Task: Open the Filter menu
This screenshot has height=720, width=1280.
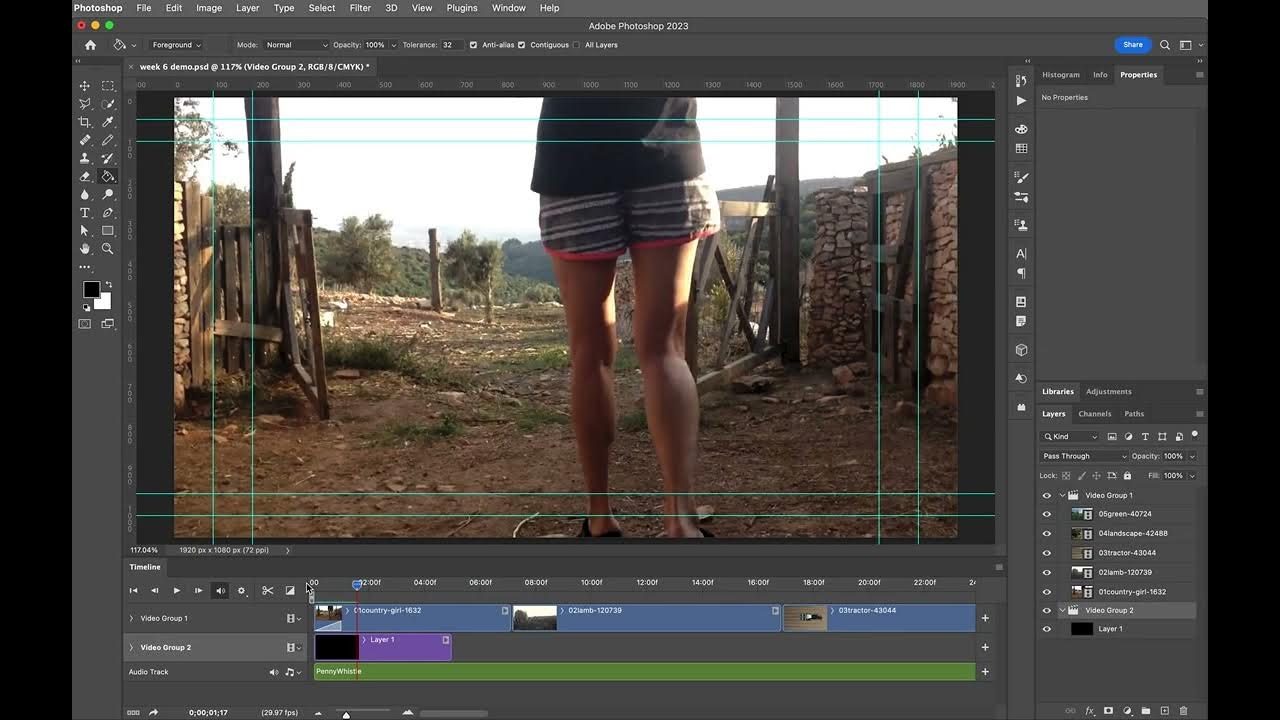Action: point(360,8)
